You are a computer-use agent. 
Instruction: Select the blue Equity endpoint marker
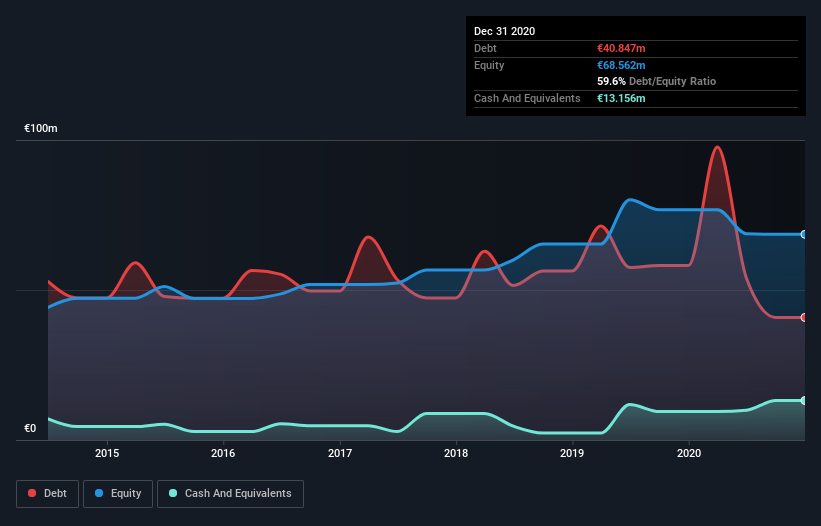pos(804,234)
